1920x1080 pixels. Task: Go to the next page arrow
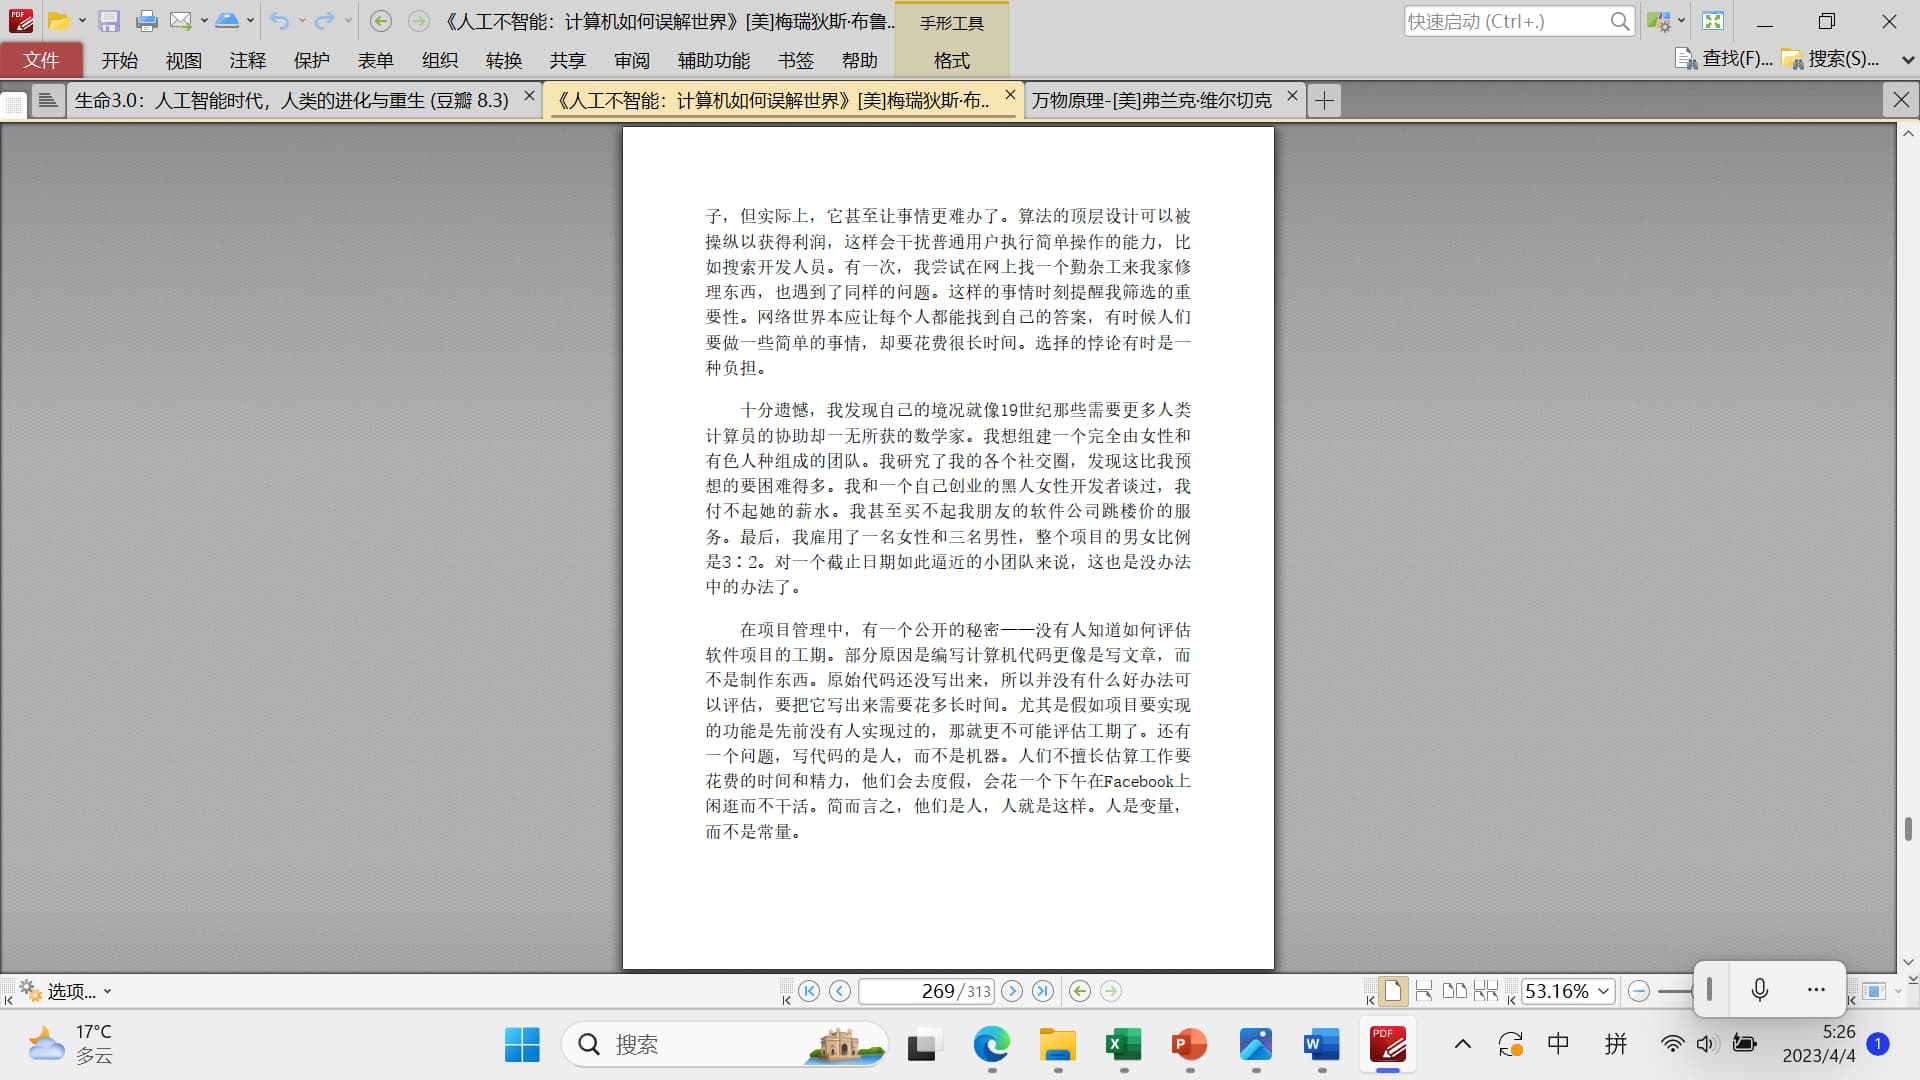click(1012, 991)
